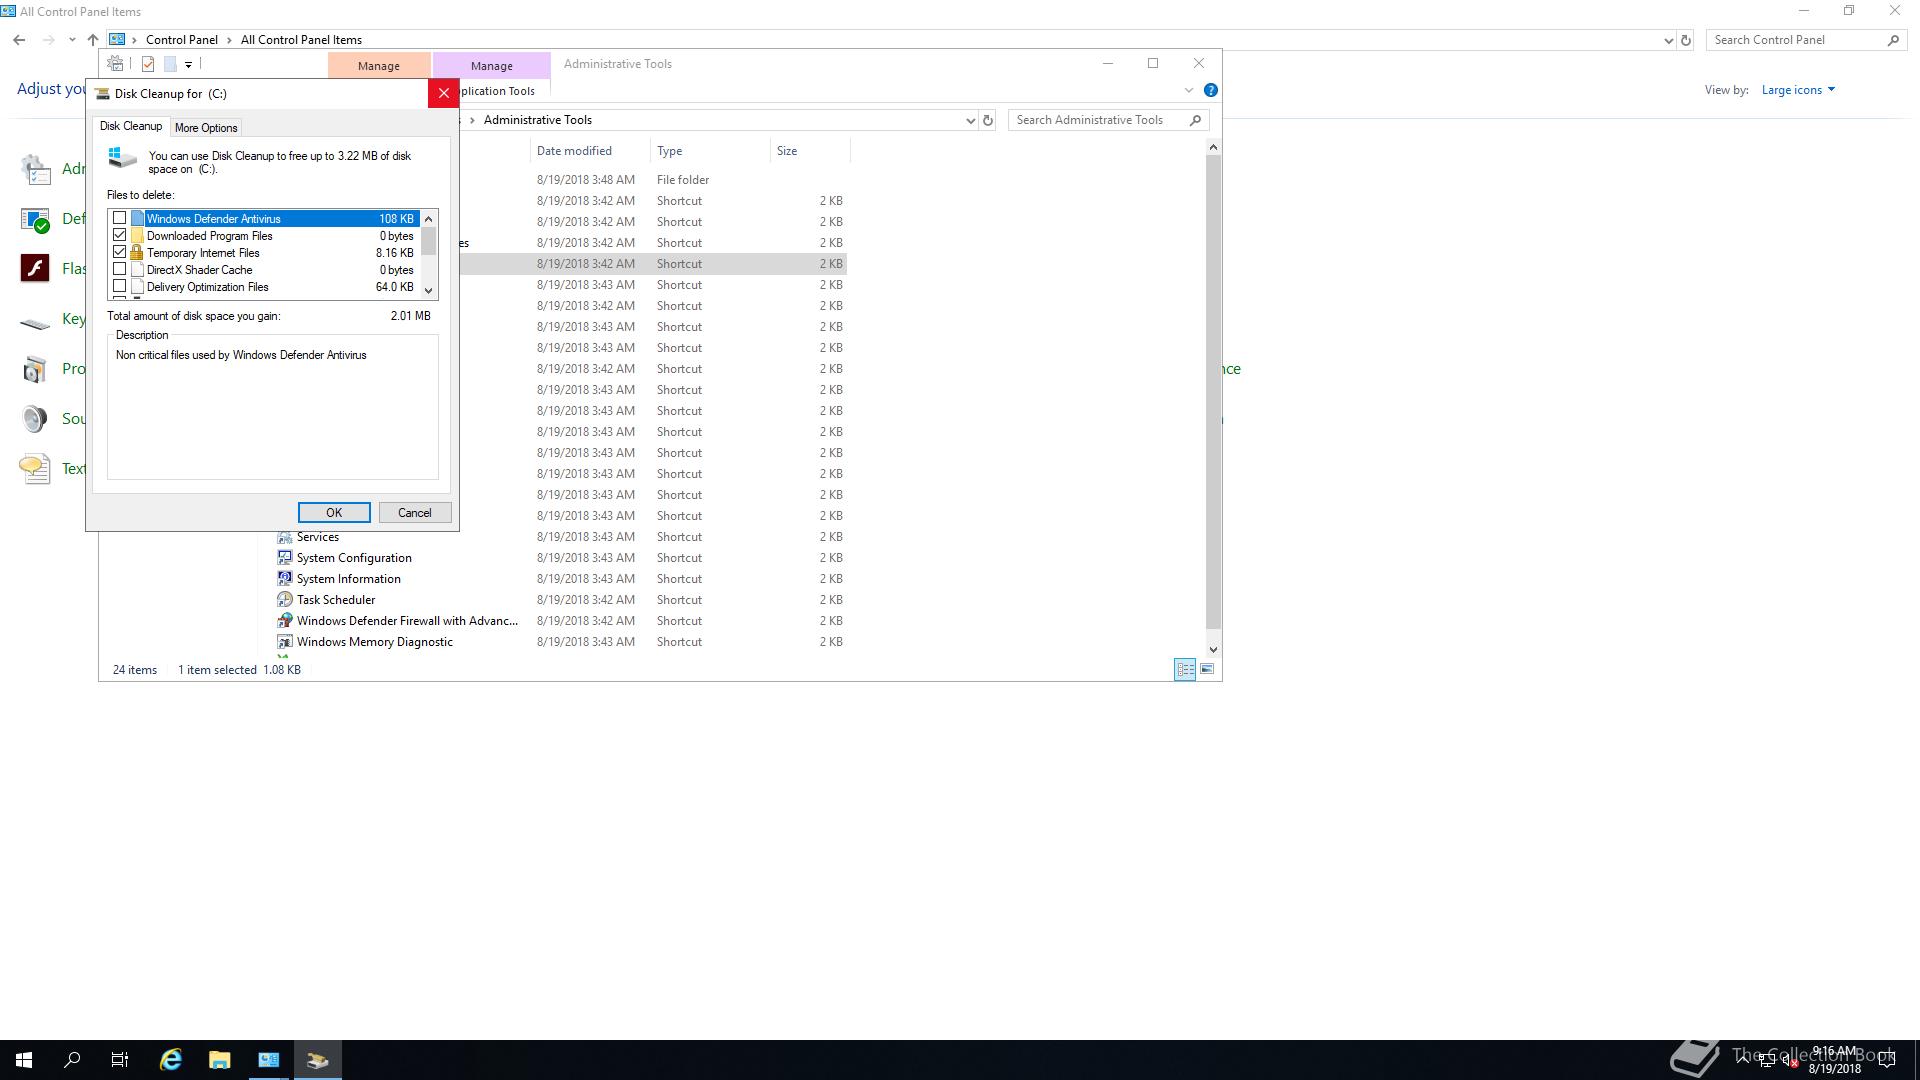Screen dimensions: 1920x1080
Task: Open network status tray icon
Action: [x=1766, y=1061]
